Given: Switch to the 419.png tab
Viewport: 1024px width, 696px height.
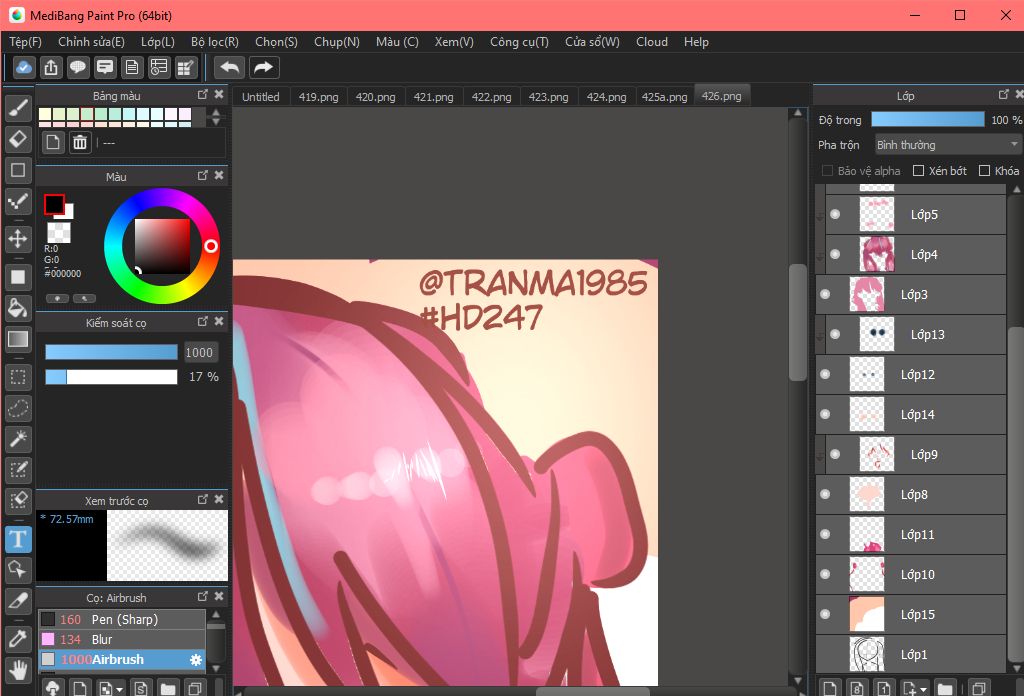Looking at the screenshot, I should [319, 97].
